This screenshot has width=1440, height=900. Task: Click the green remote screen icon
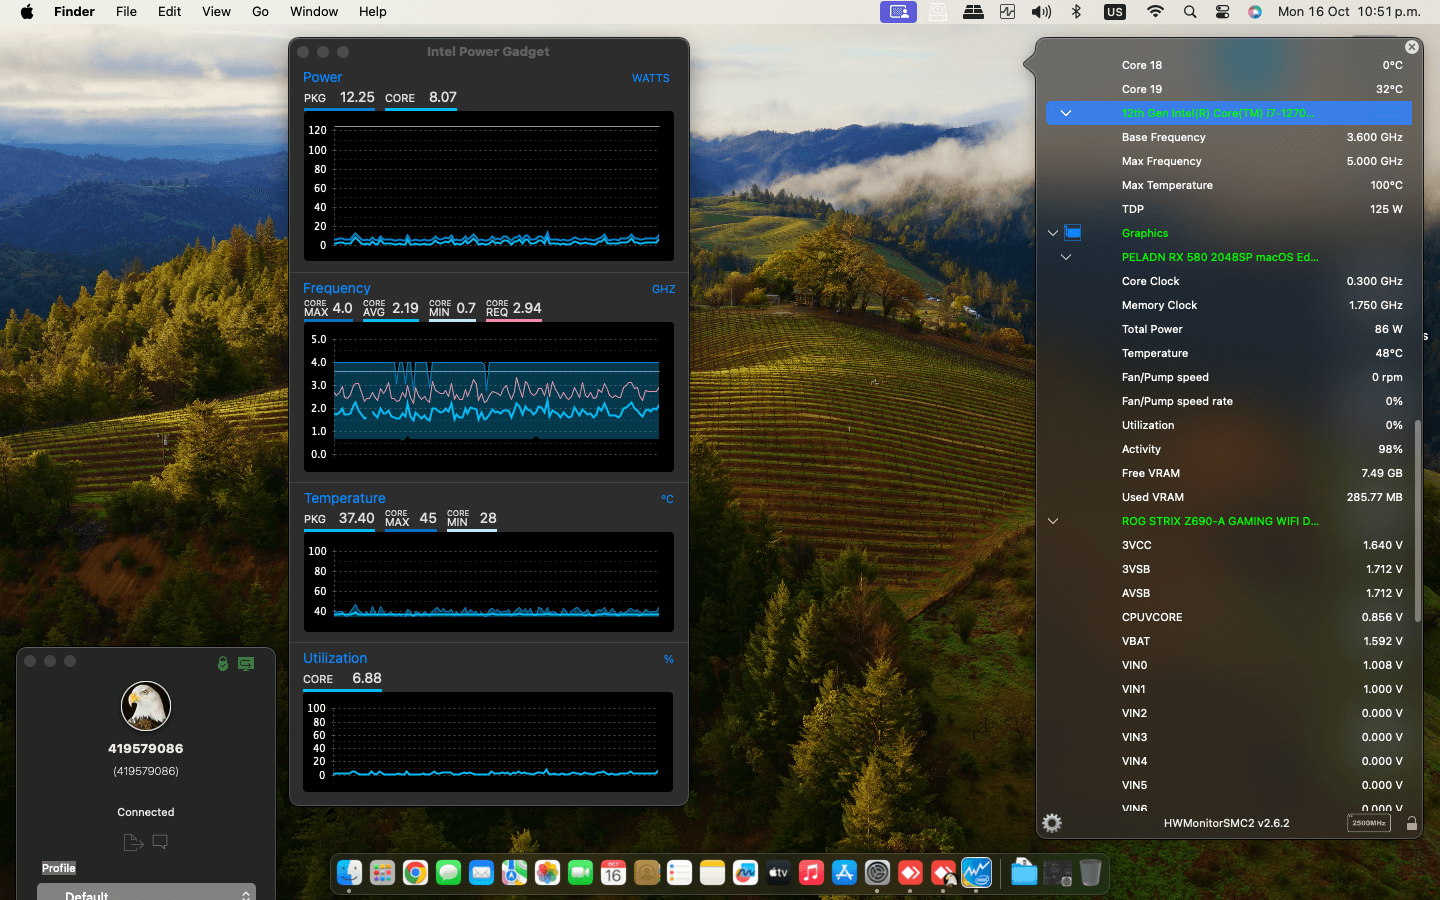coord(246,663)
